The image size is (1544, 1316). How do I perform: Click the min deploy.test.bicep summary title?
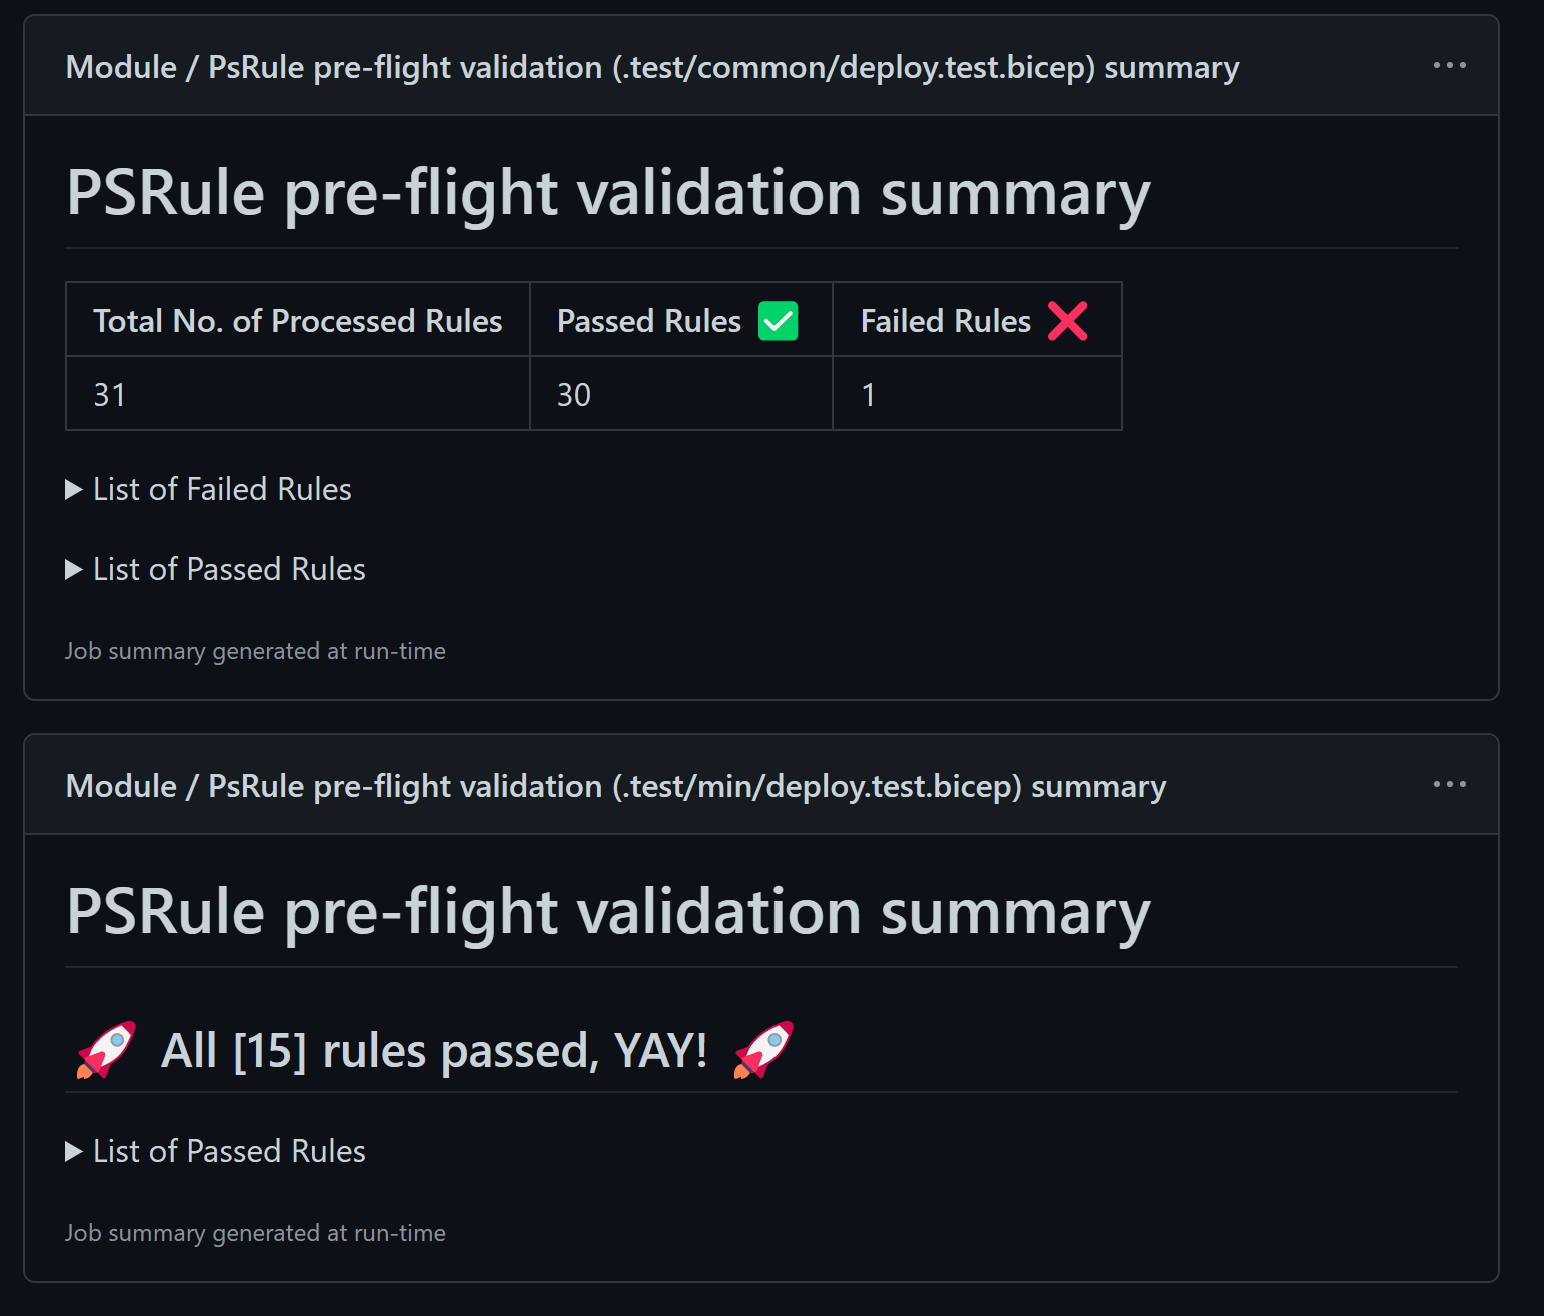click(x=615, y=786)
